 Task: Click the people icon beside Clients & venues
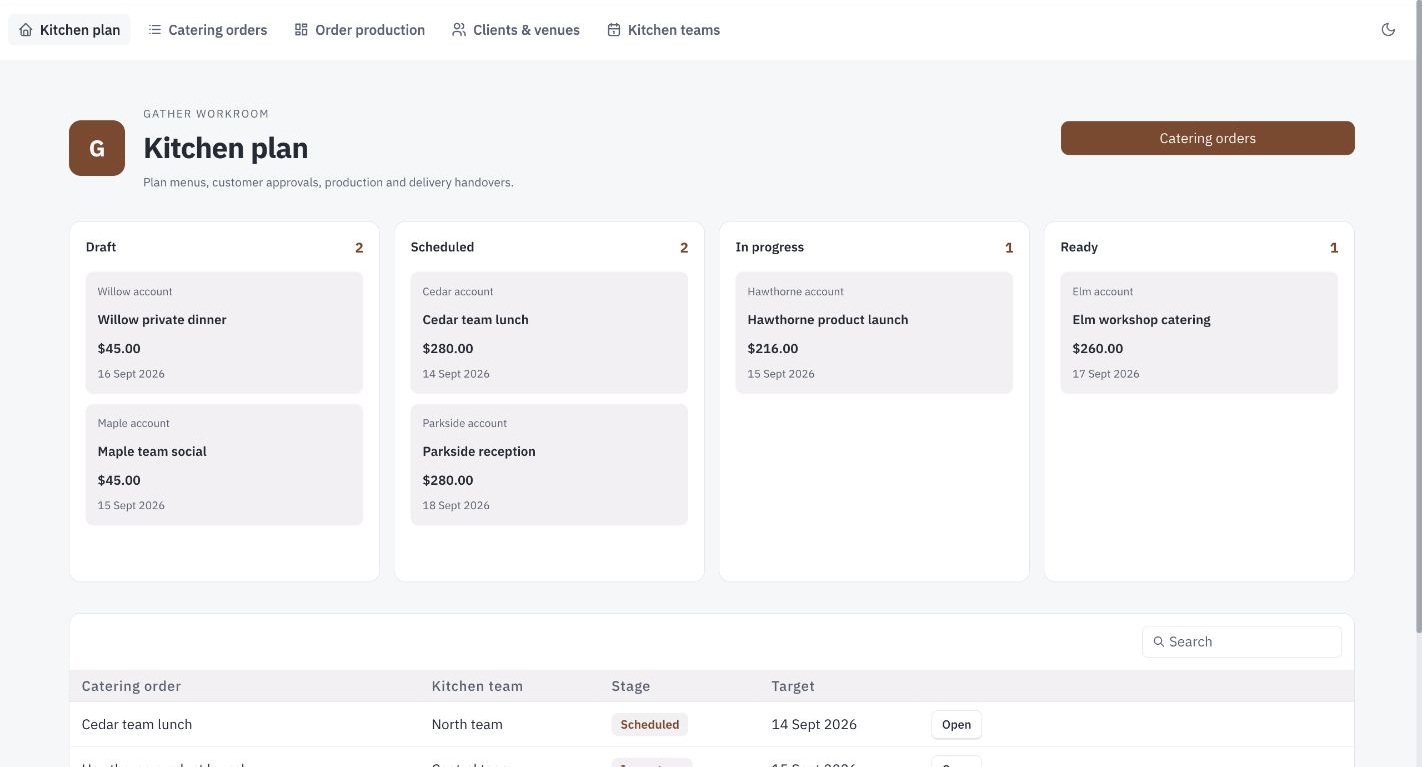click(459, 30)
